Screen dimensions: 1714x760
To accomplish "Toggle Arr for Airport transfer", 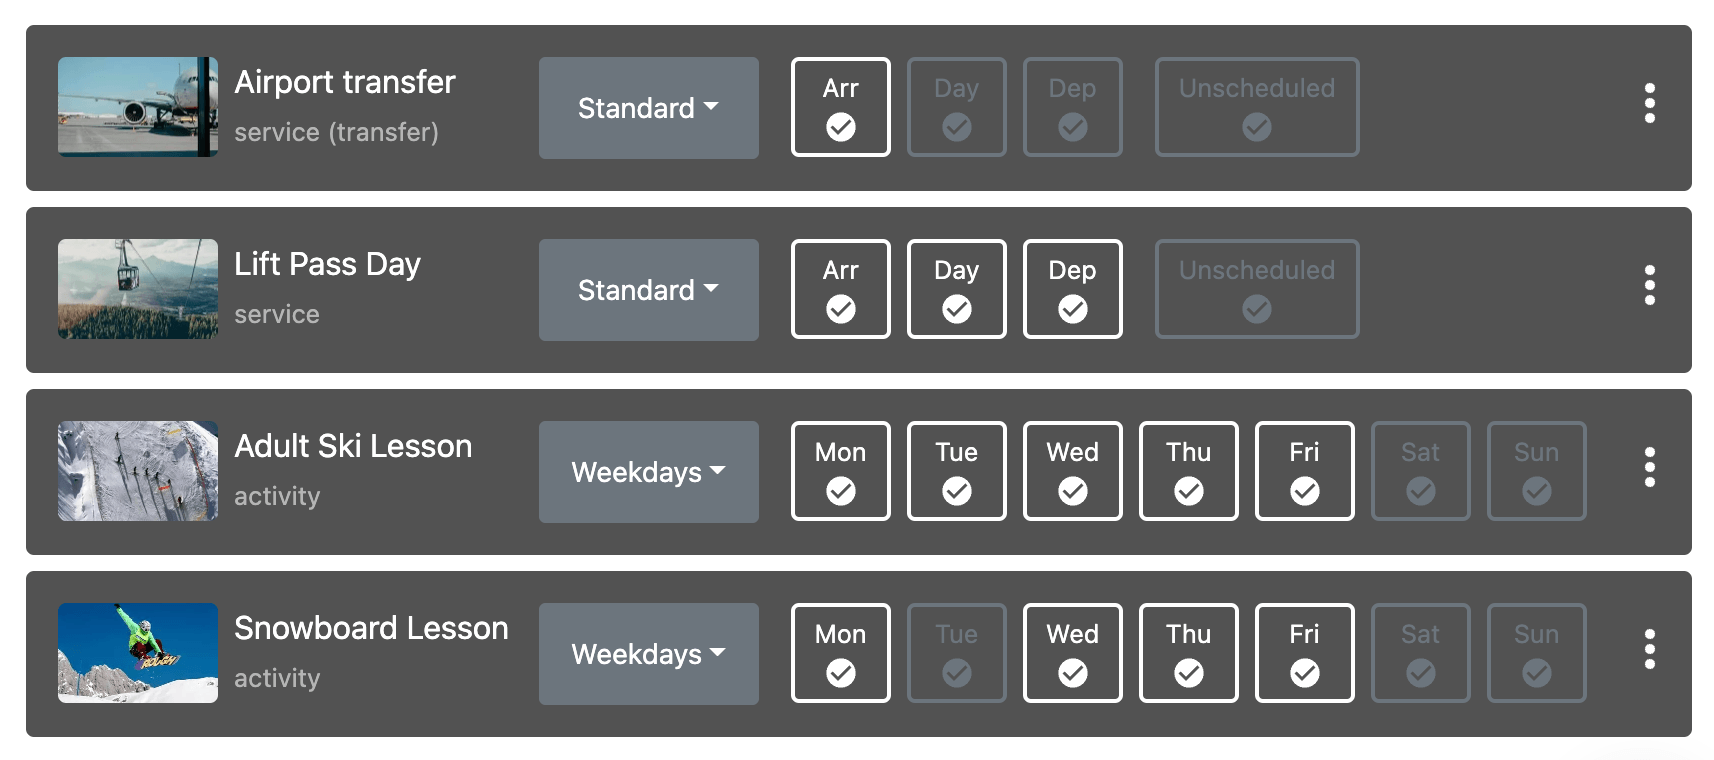I will 841,107.
